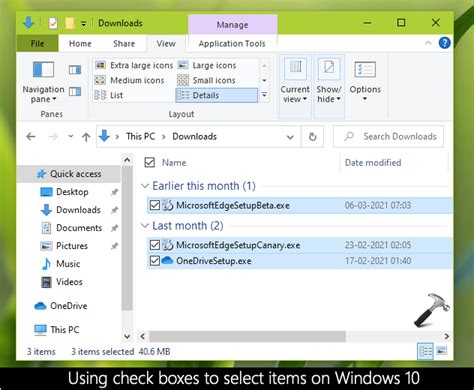The image size is (474, 390).
Task: Go back with the Back arrow
Action: (x=31, y=137)
